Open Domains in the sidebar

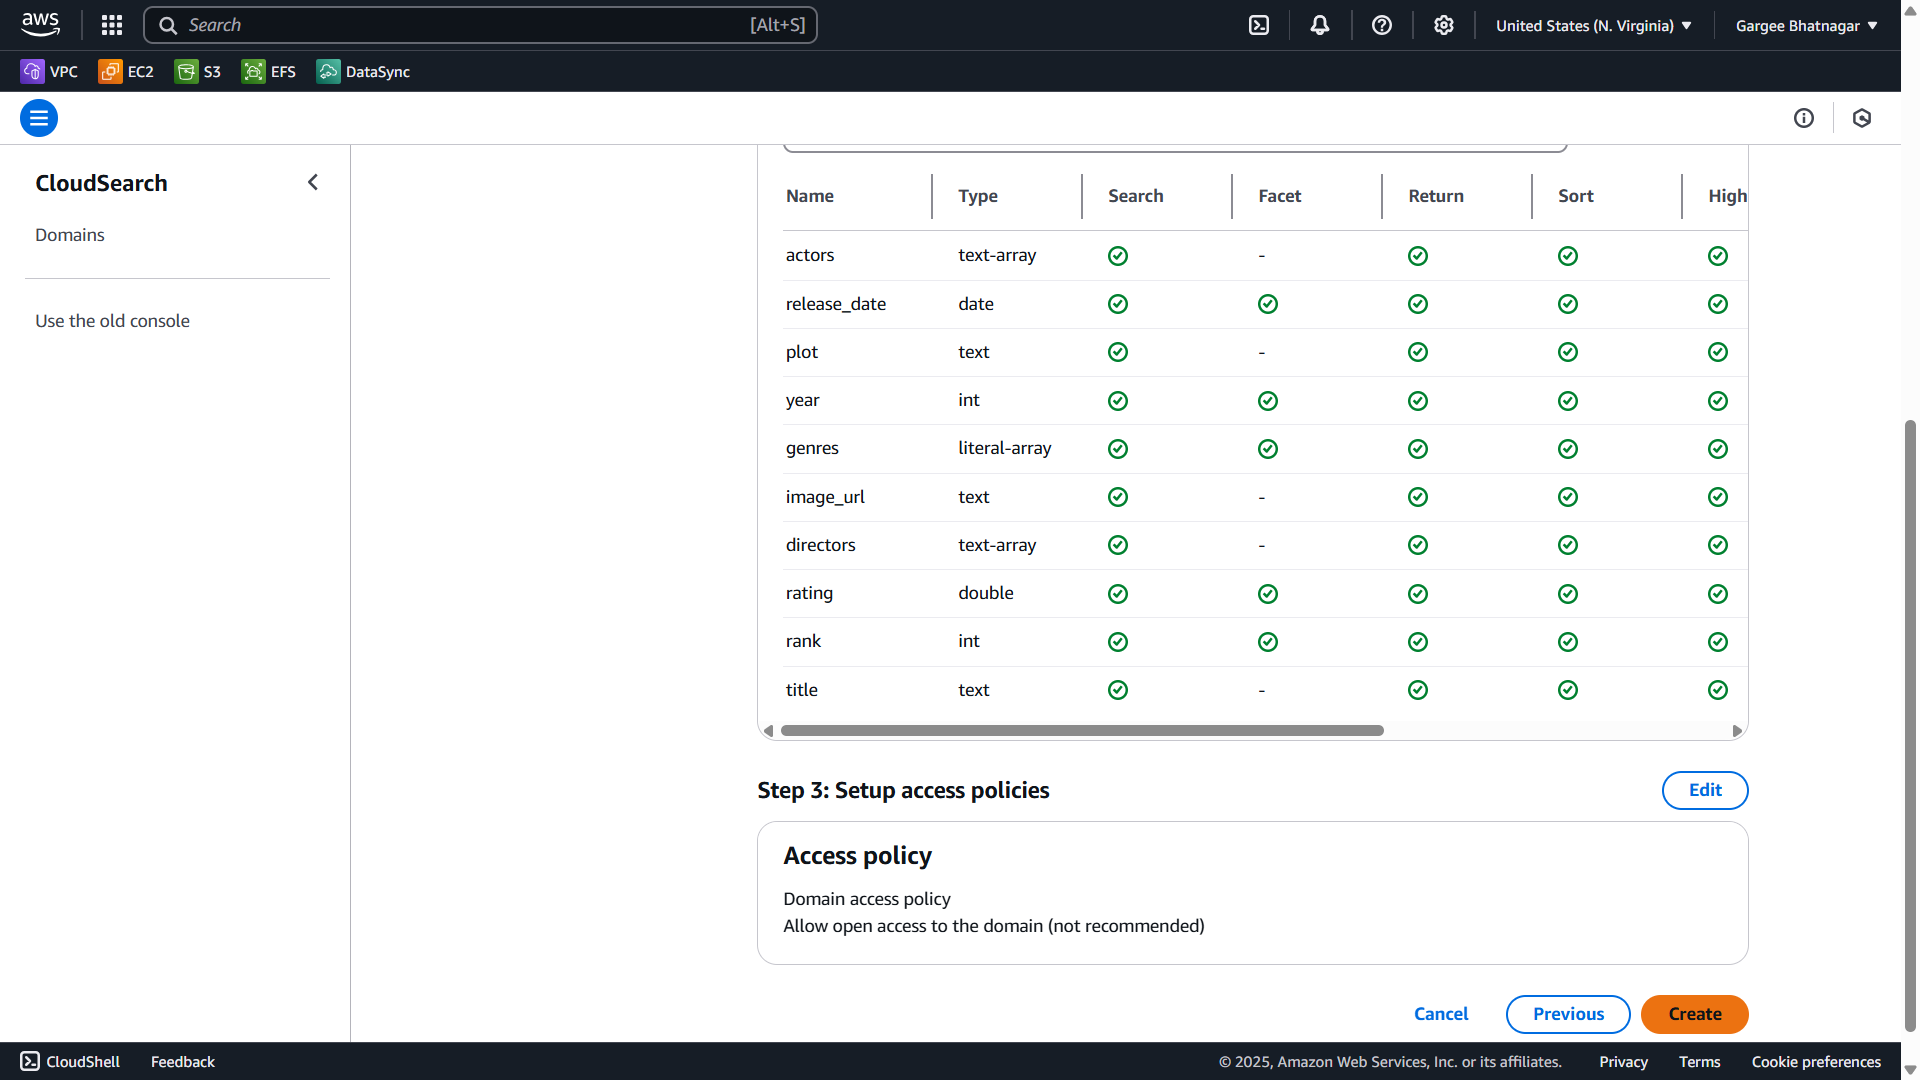point(70,235)
